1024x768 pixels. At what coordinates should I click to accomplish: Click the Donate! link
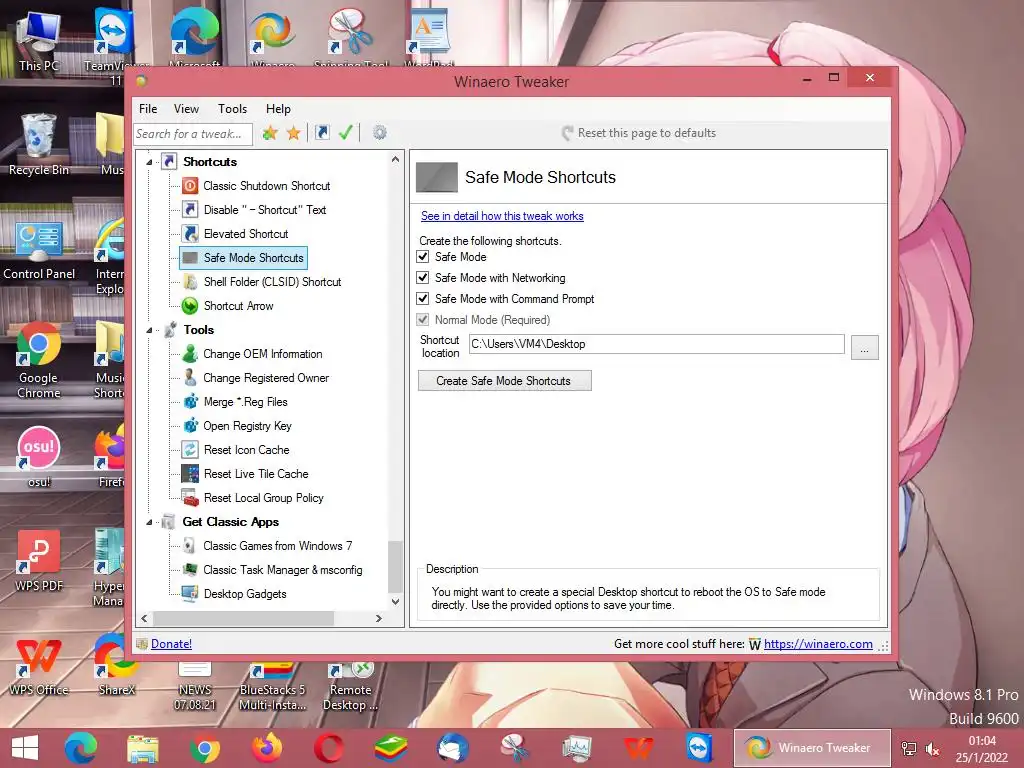coord(171,644)
